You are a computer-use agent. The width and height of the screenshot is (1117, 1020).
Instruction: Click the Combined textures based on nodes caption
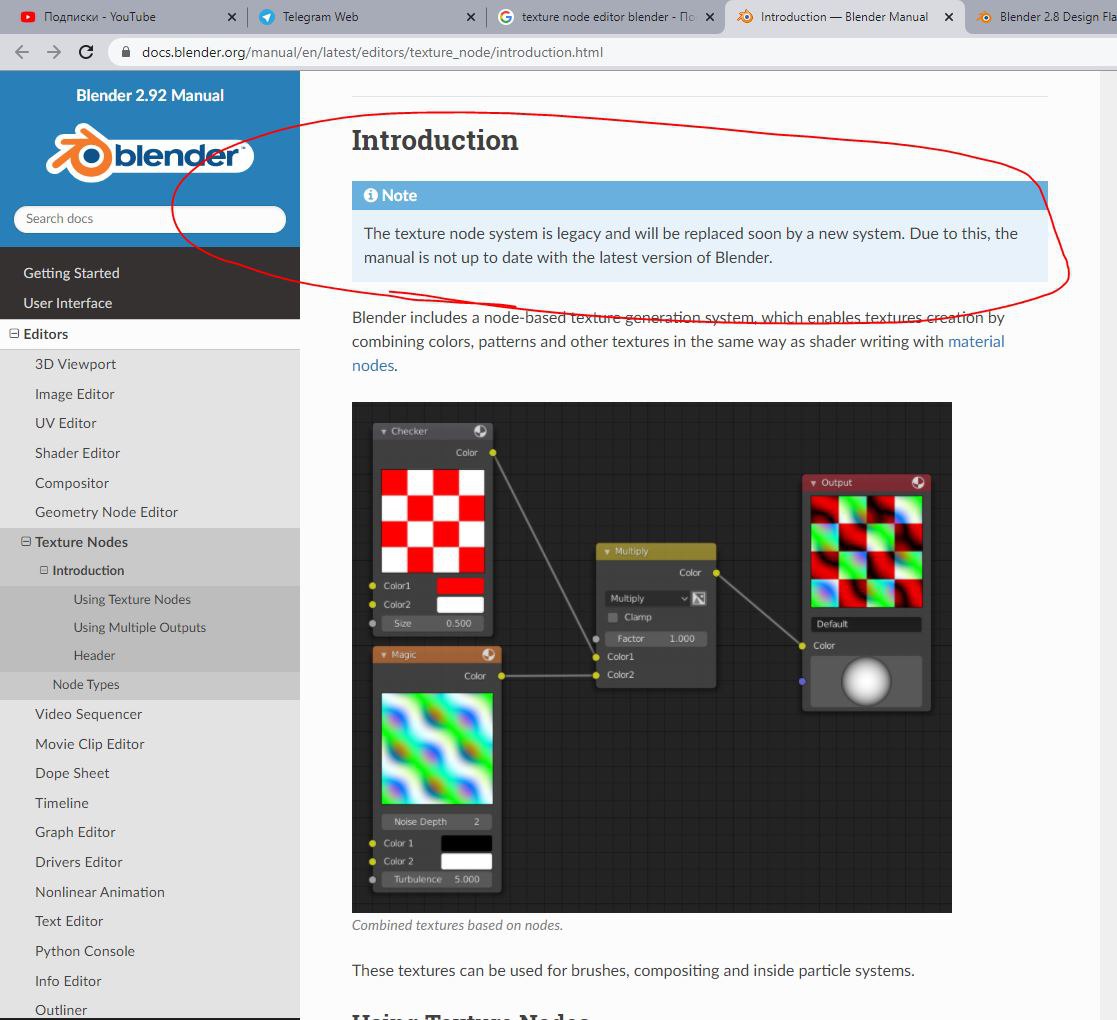pos(457,925)
